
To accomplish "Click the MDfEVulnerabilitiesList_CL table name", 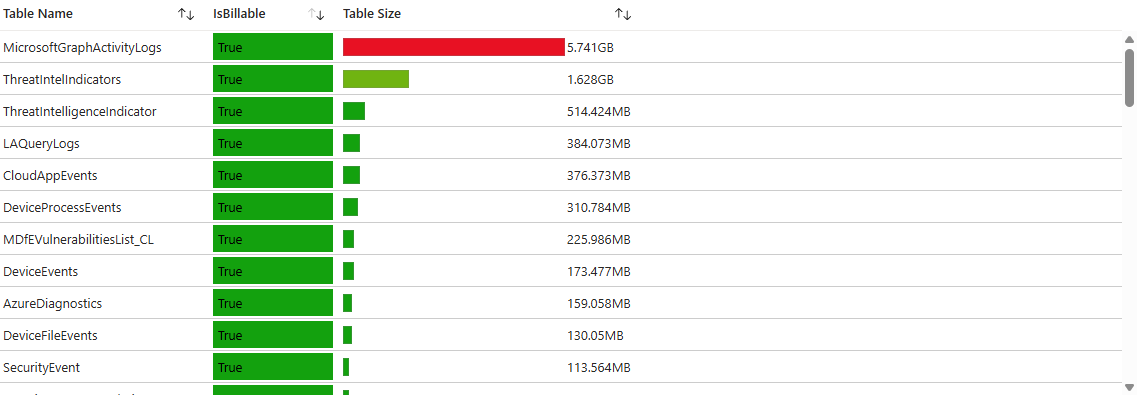I will (78, 239).
